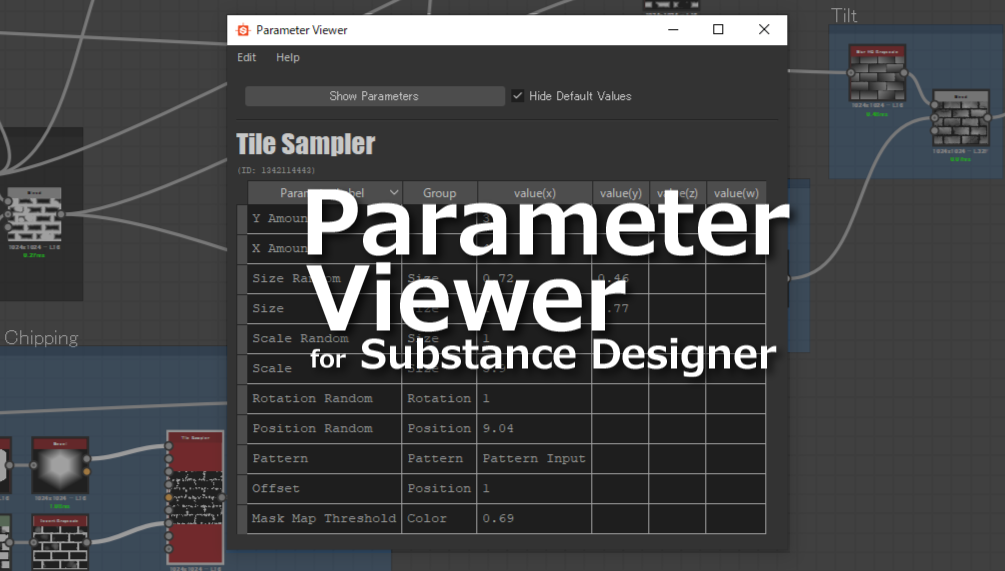The height and width of the screenshot is (571, 1005).
Task: Uncheck the Hide Default Values checkbox
Action: tap(517, 96)
